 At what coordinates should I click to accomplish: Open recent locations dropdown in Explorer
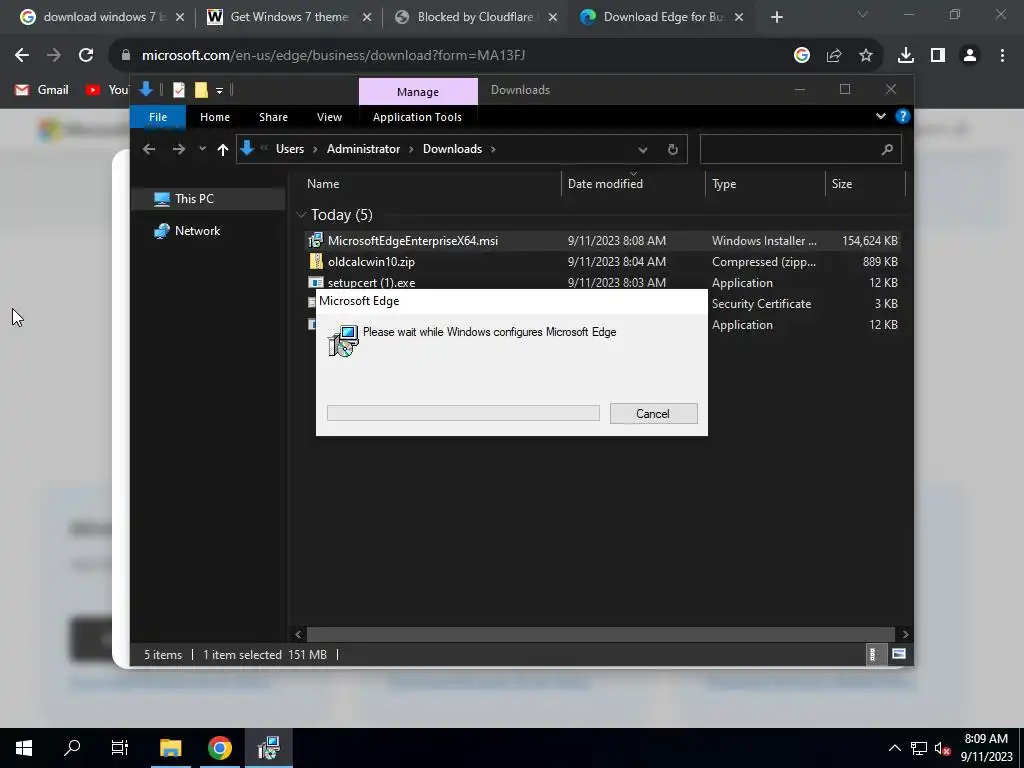(202, 149)
